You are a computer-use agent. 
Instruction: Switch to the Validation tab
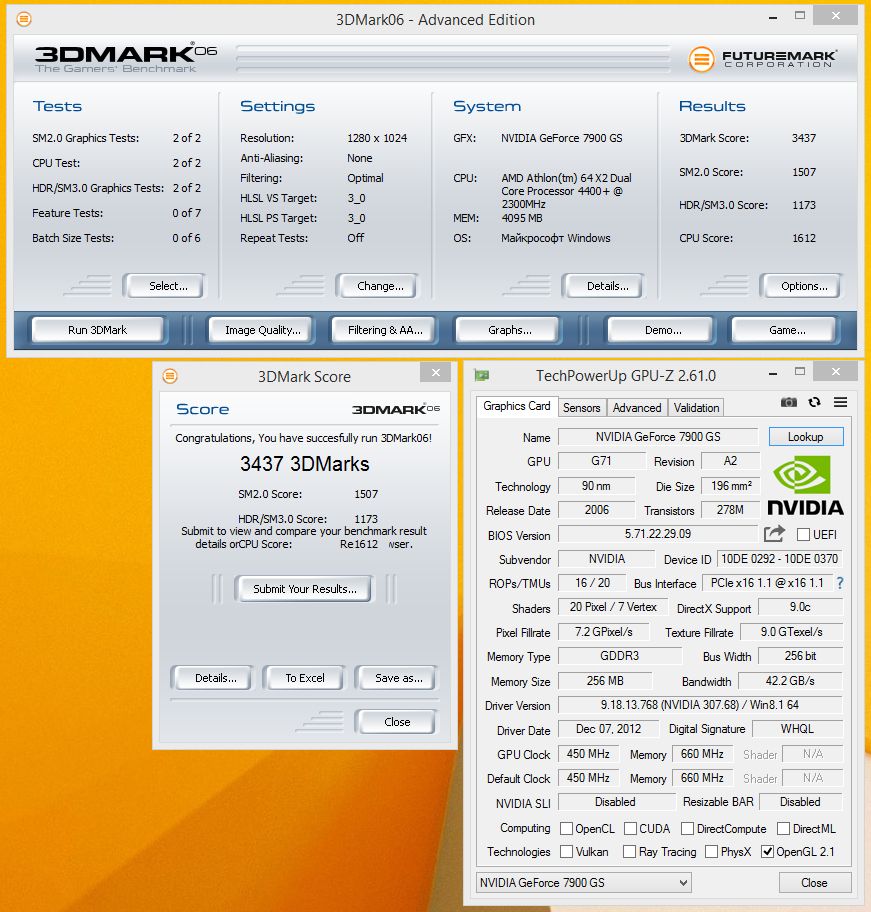[696, 408]
